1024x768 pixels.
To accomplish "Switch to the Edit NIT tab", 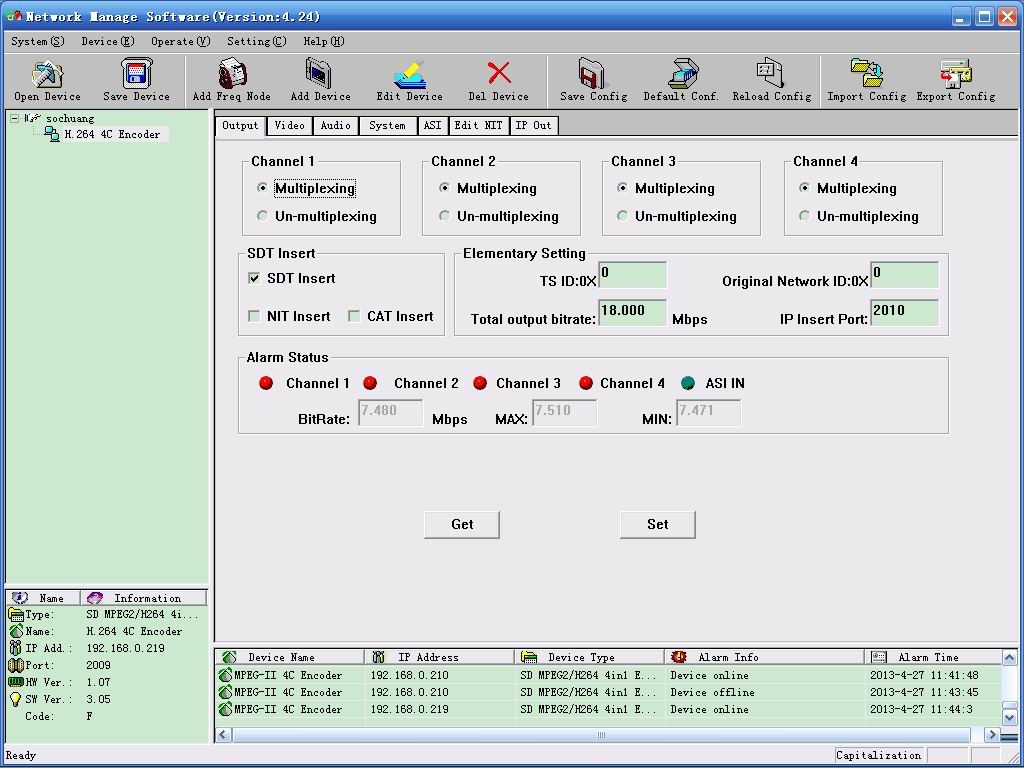I will pos(479,125).
